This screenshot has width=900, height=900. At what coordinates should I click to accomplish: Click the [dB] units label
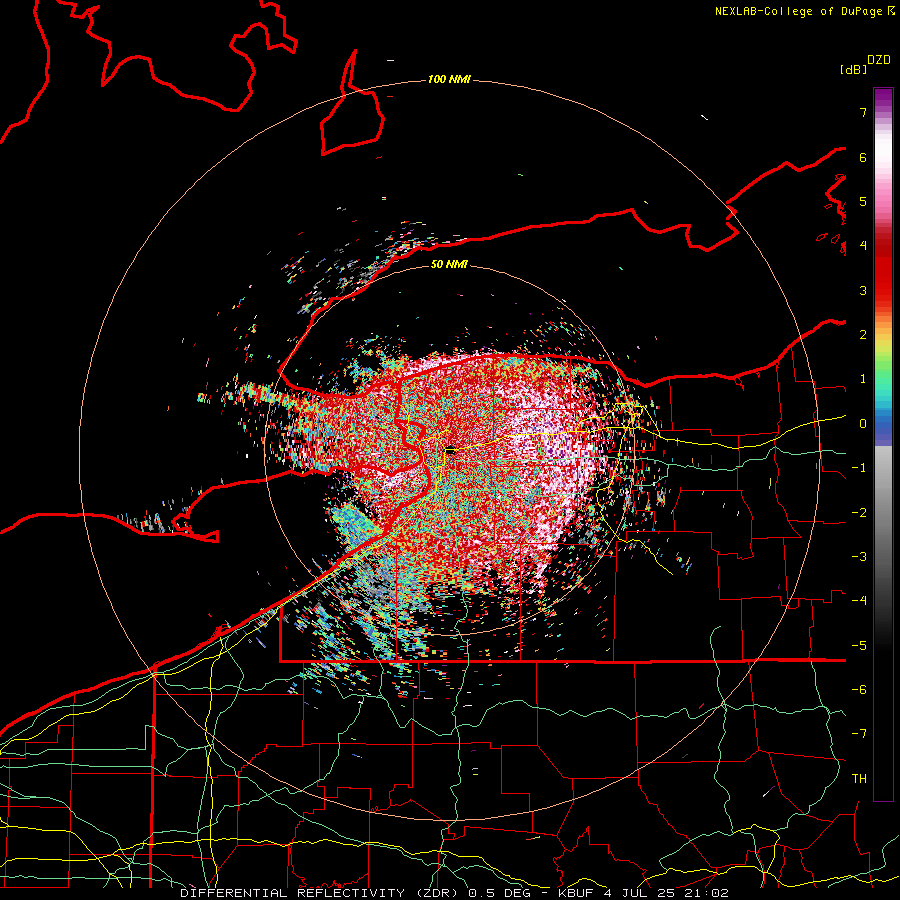854,69
